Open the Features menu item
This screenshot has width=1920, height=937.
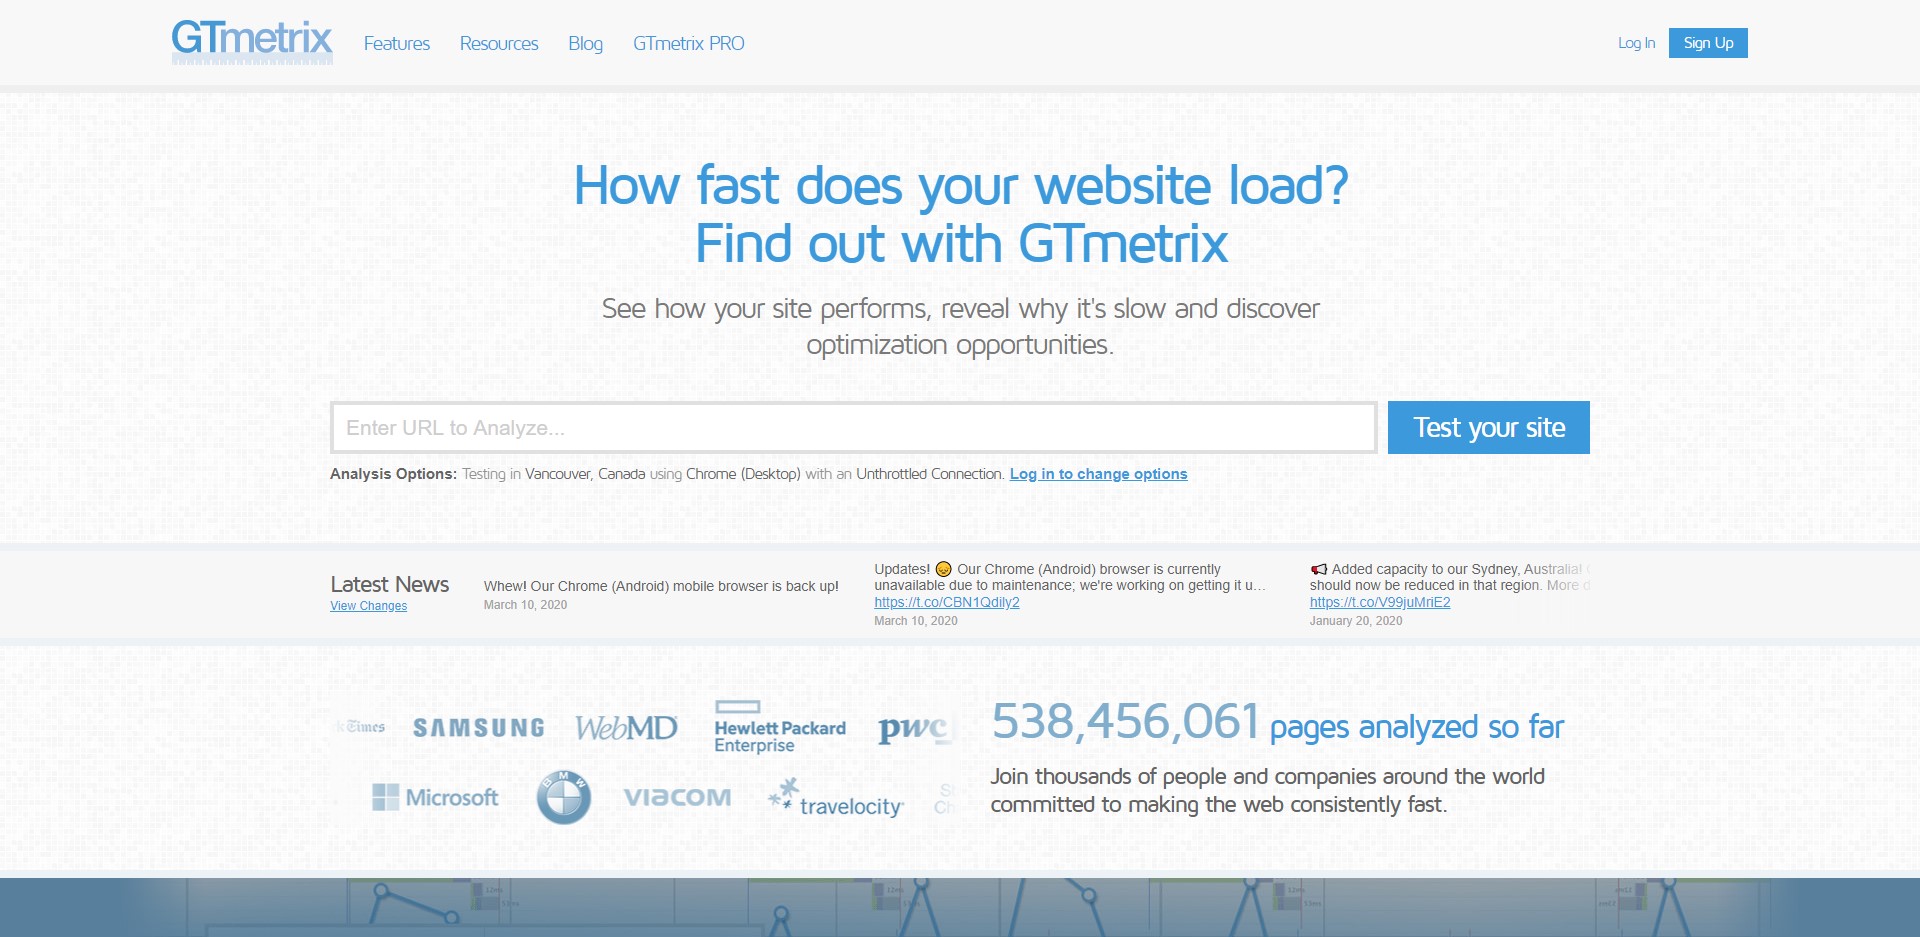[x=397, y=43]
